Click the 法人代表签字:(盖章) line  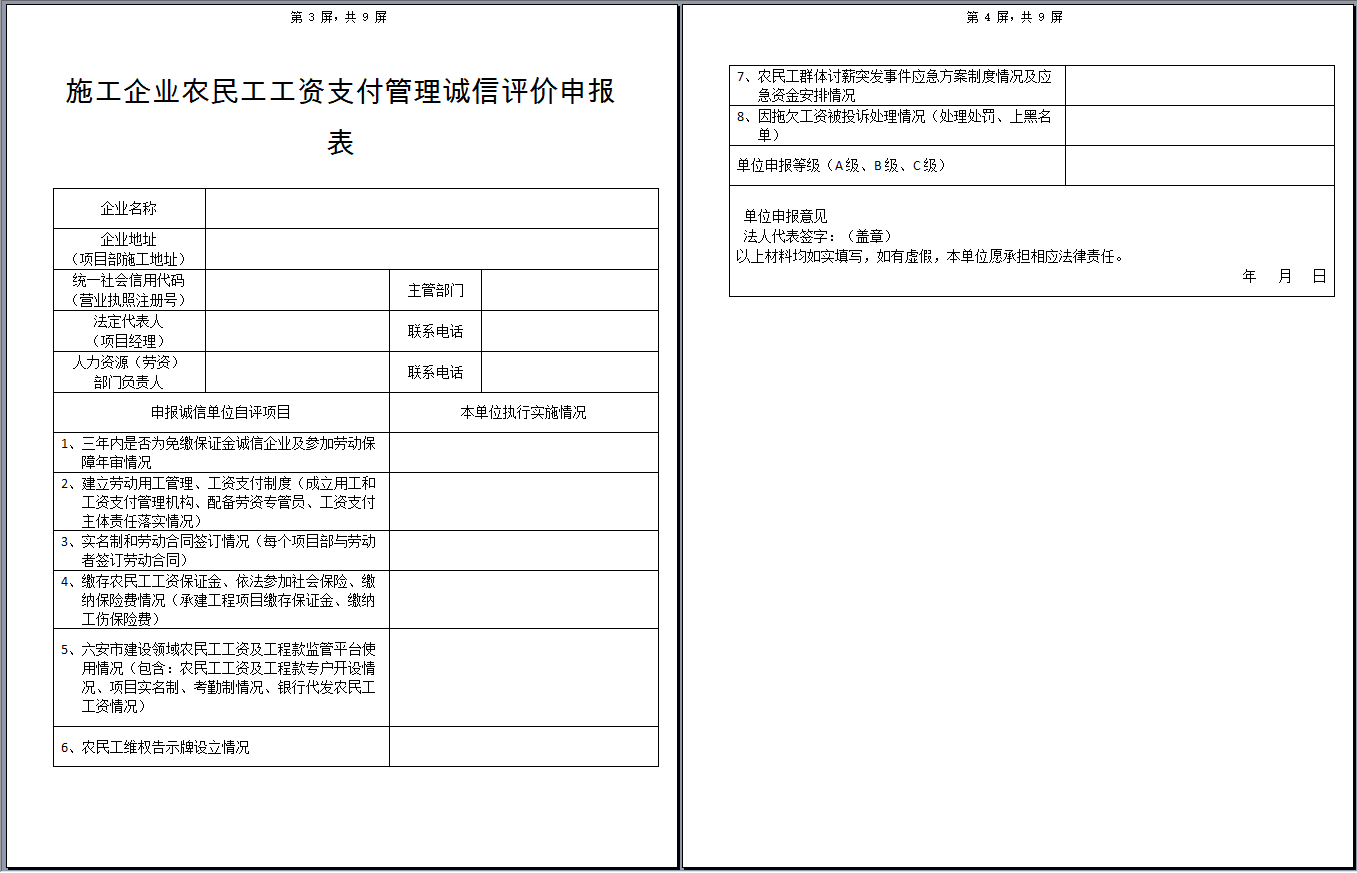point(817,236)
